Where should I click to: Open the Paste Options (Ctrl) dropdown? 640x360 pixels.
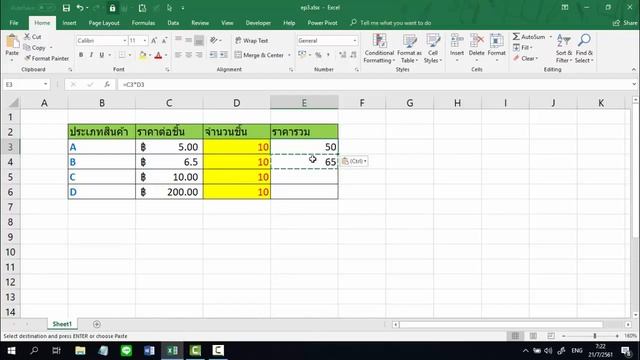[354, 161]
